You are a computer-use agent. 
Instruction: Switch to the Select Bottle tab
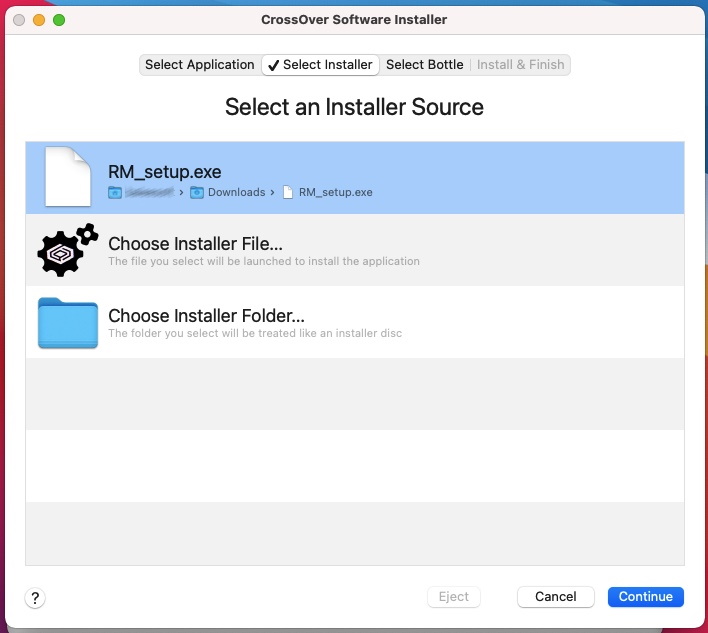(x=424, y=65)
